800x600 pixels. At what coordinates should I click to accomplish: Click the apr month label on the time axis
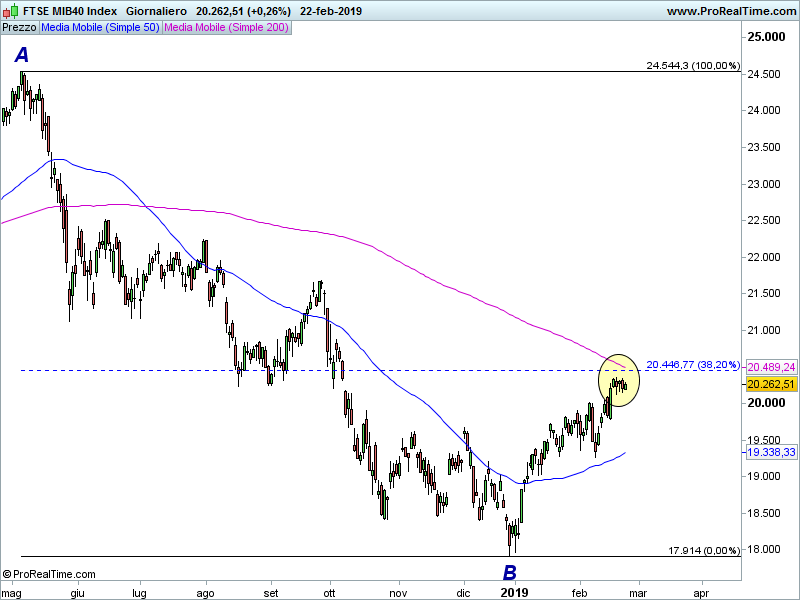702,593
